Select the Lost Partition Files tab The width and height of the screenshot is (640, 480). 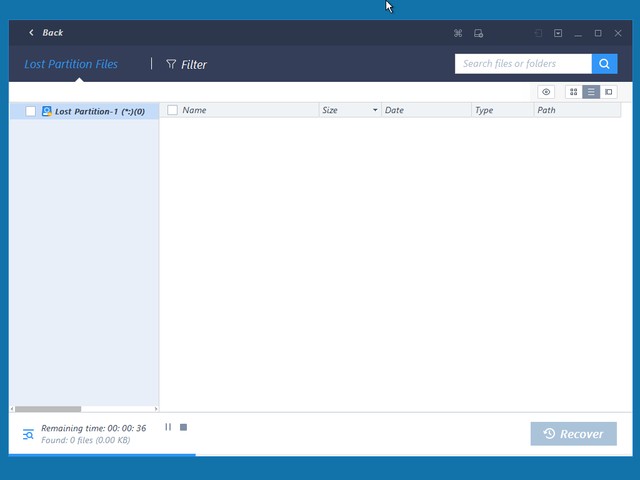coord(71,64)
